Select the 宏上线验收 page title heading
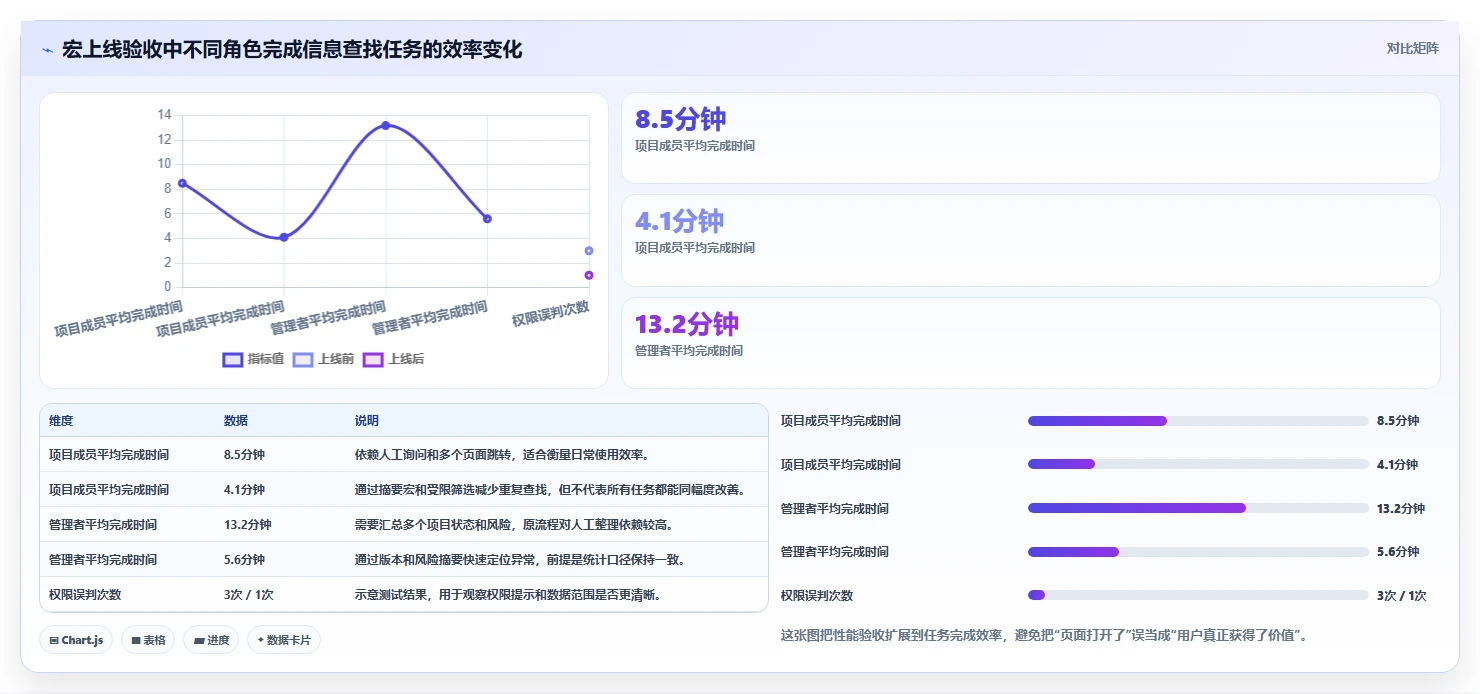 coord(292,49)
